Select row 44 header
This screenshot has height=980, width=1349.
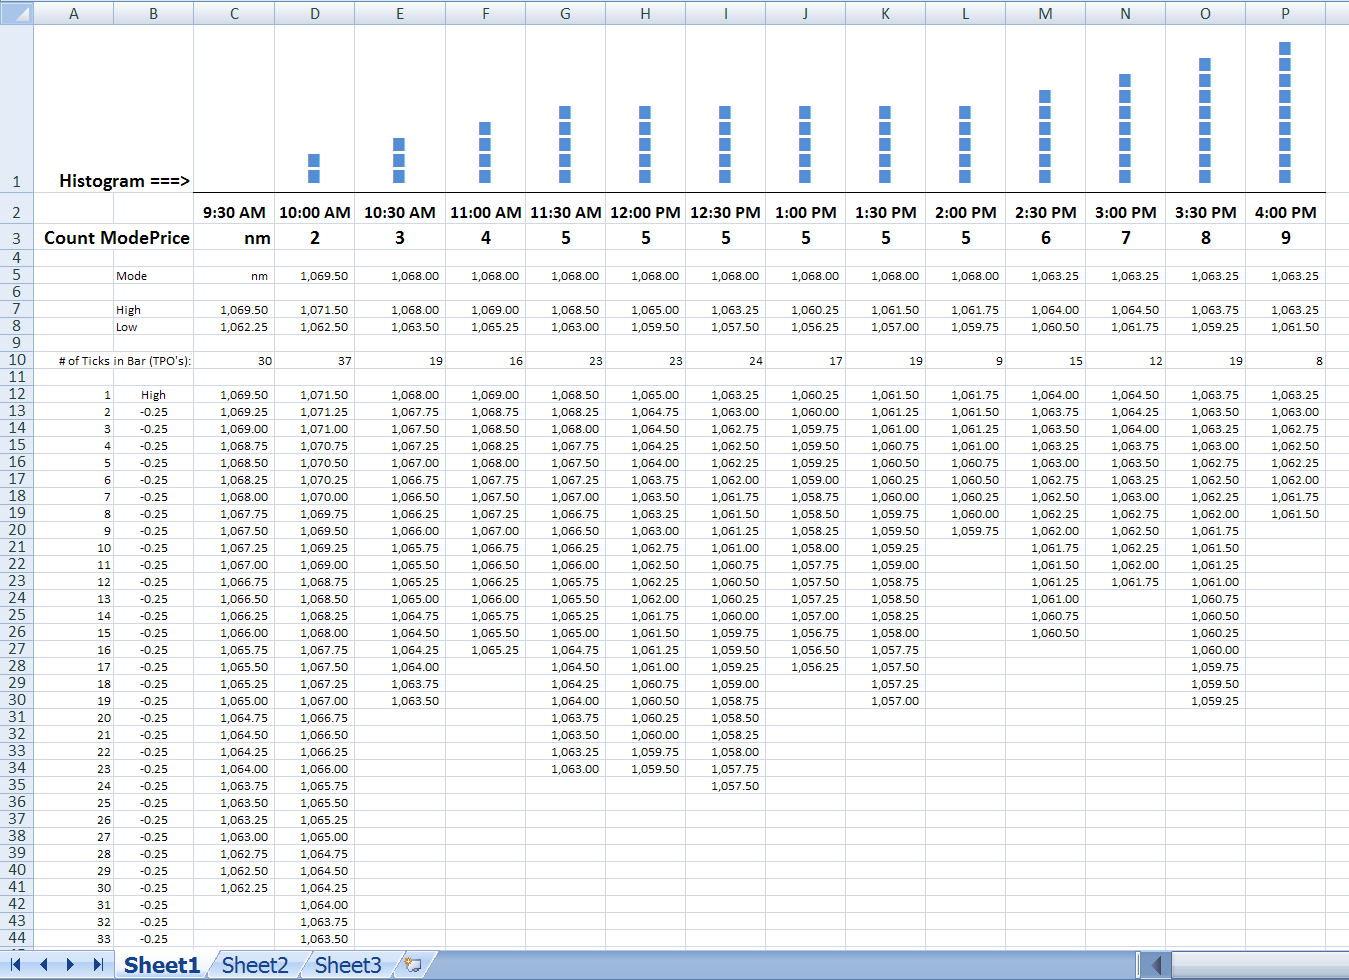click(x=16, y=938)
